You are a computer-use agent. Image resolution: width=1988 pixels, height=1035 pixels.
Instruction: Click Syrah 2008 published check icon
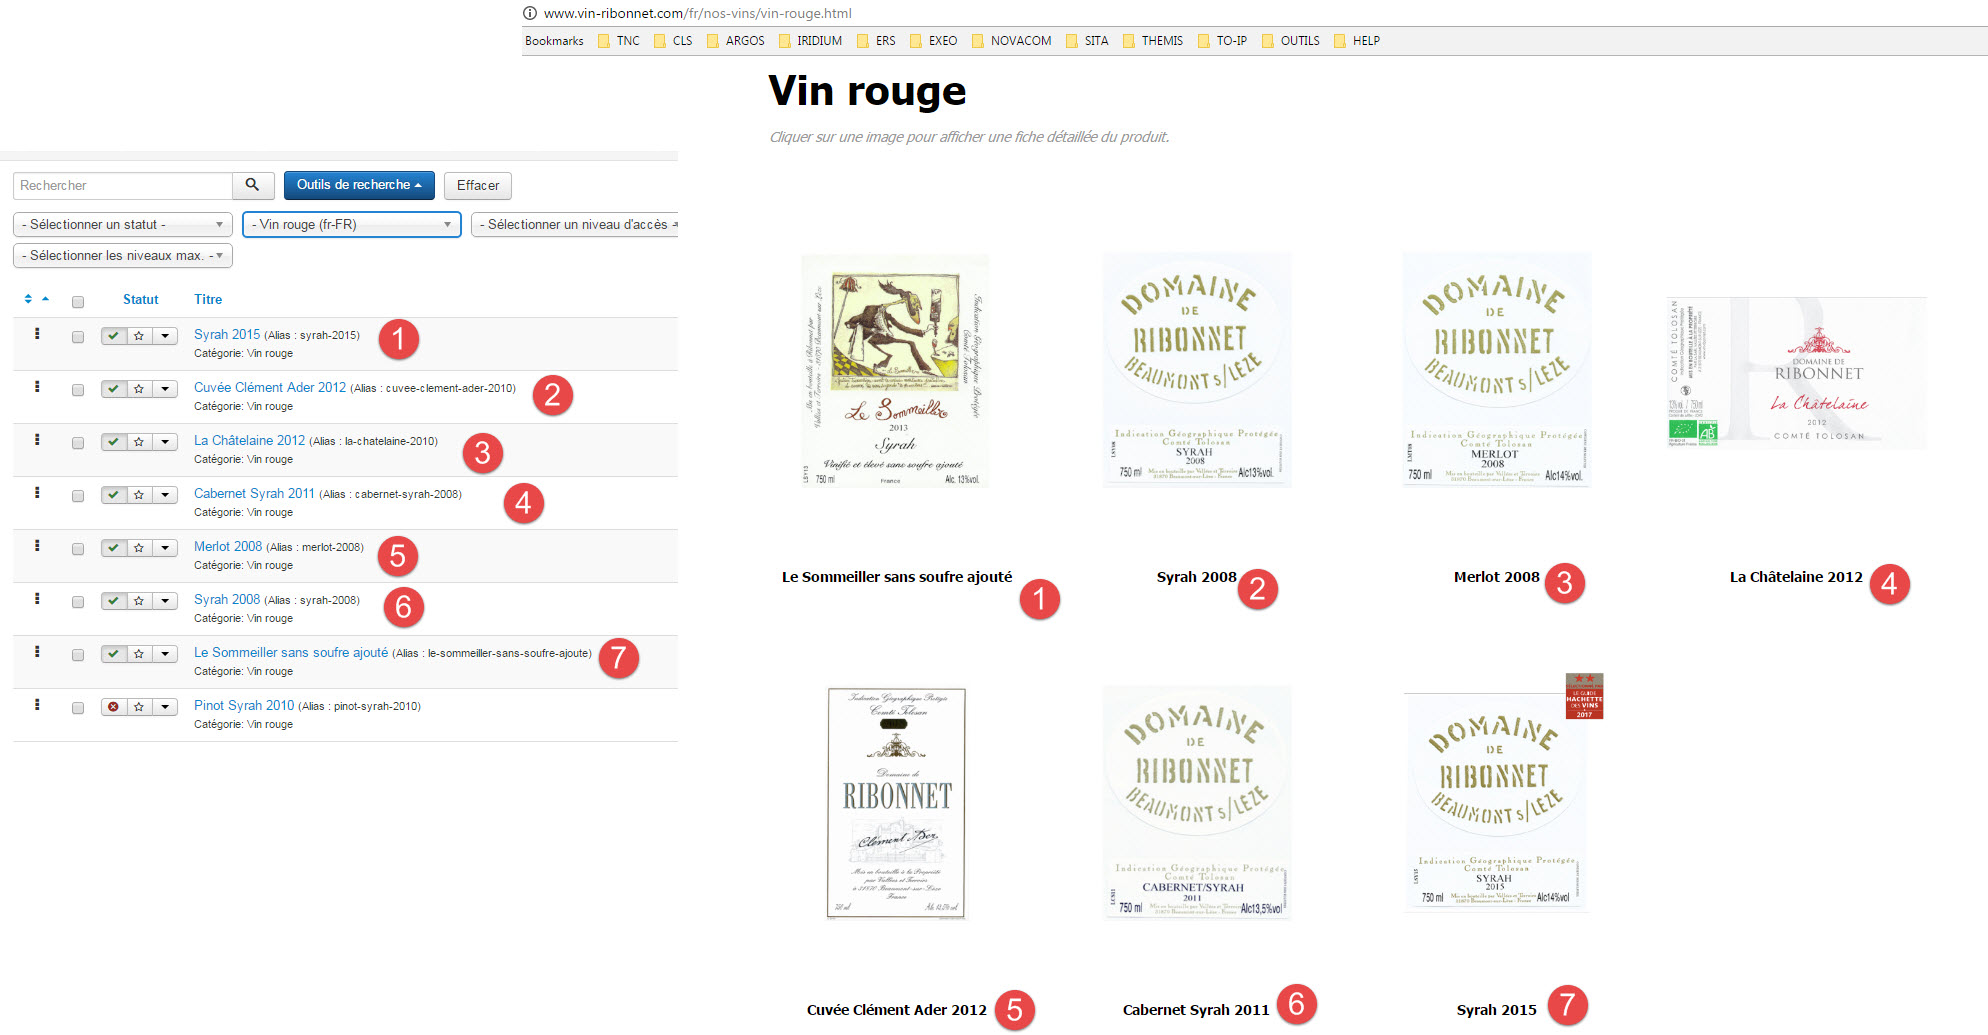click(114, 601)
